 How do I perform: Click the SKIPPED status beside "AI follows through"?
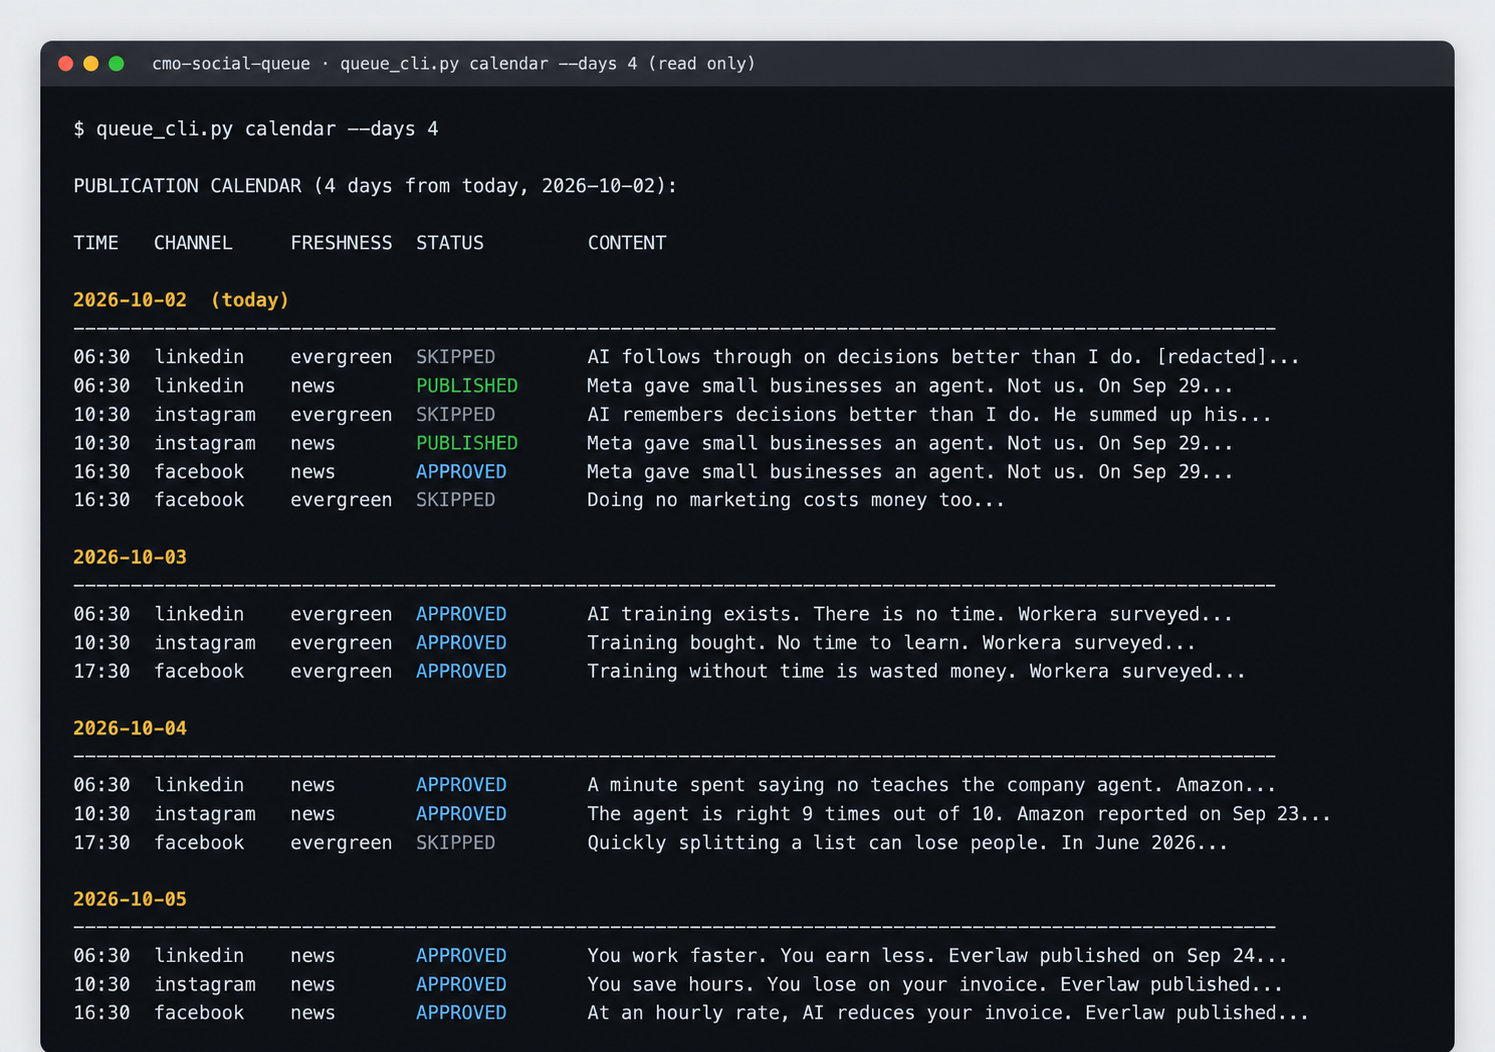pyautogui.click(x=455, y=357)
